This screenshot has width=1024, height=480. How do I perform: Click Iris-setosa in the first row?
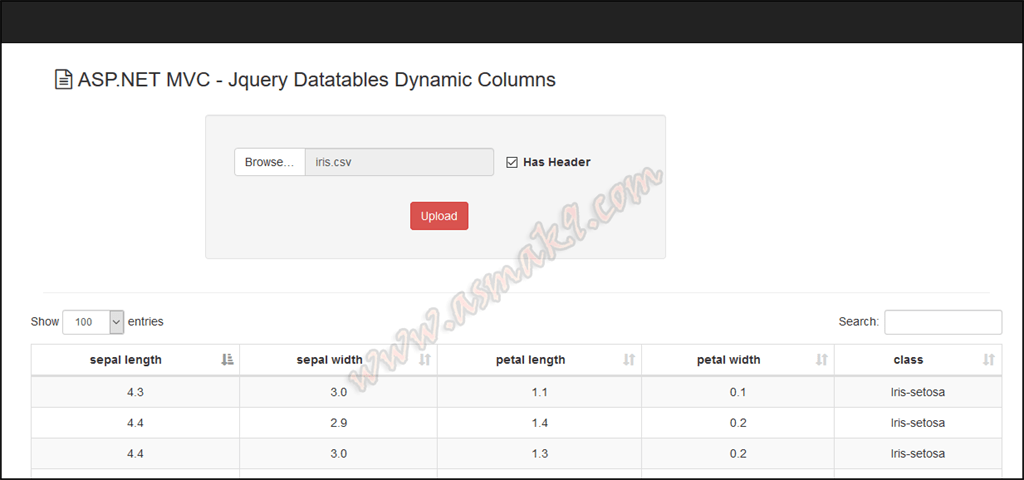[x=918, y=392]
